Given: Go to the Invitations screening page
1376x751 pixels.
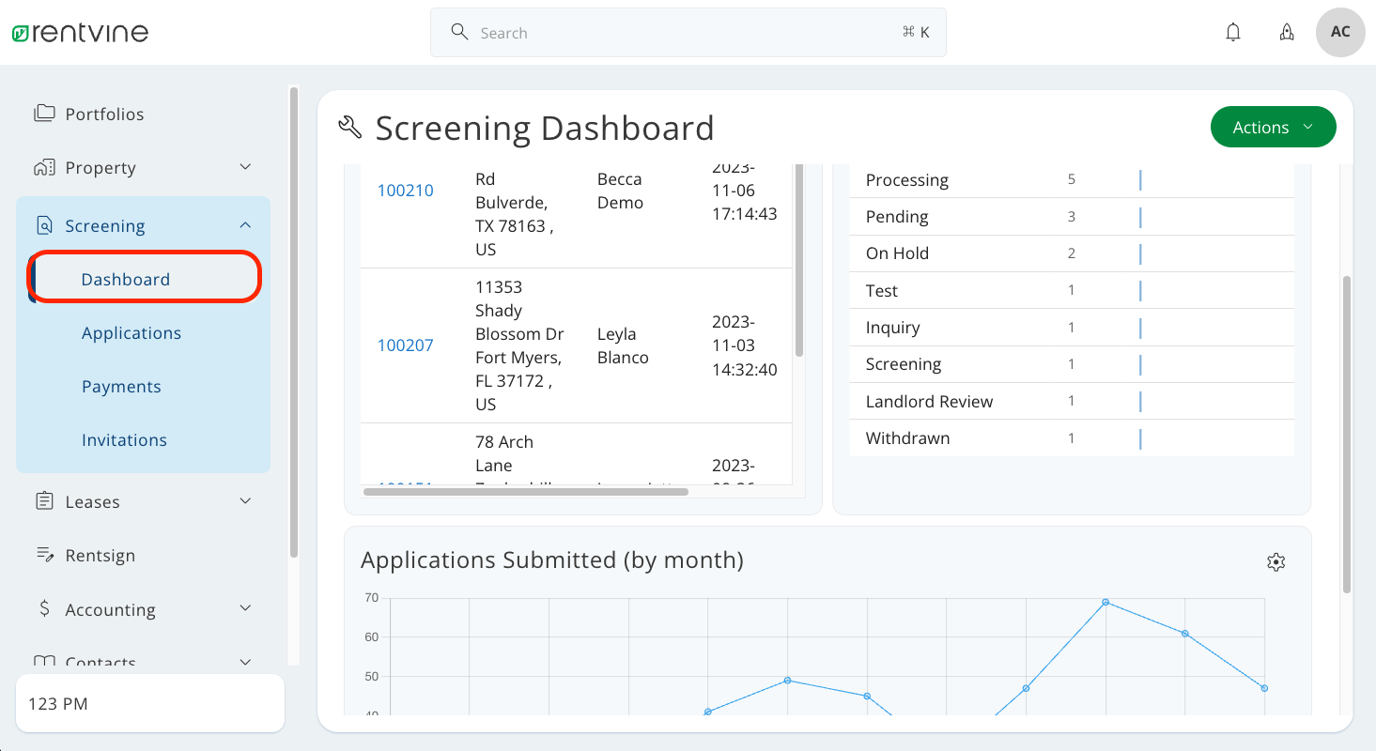Looking at the screenshot, I should (x=124, y=439).
